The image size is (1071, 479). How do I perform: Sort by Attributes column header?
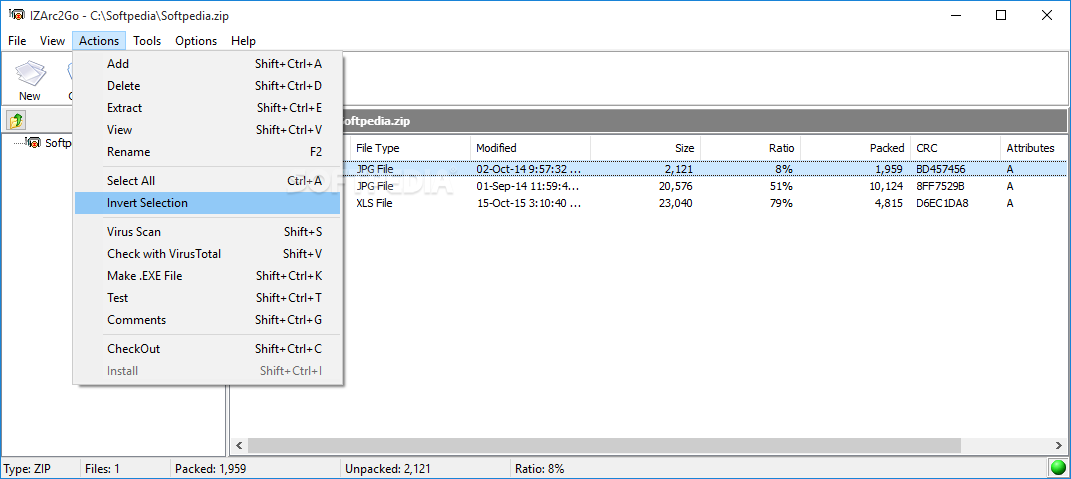[x=1033, y=148]
